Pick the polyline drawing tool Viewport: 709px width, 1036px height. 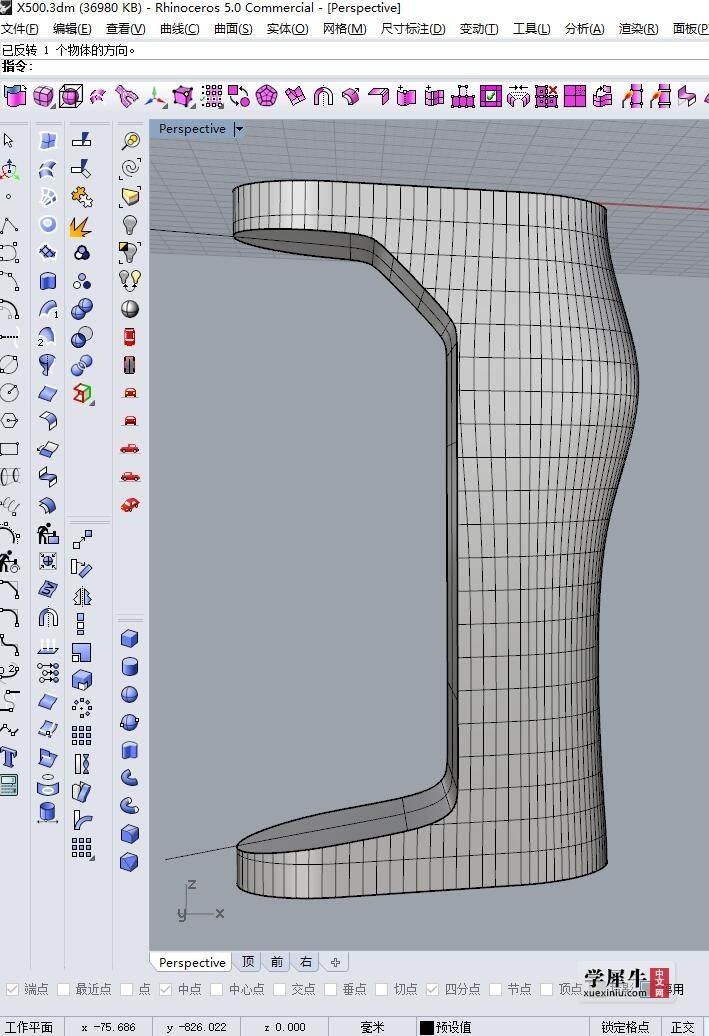(9, 225)
